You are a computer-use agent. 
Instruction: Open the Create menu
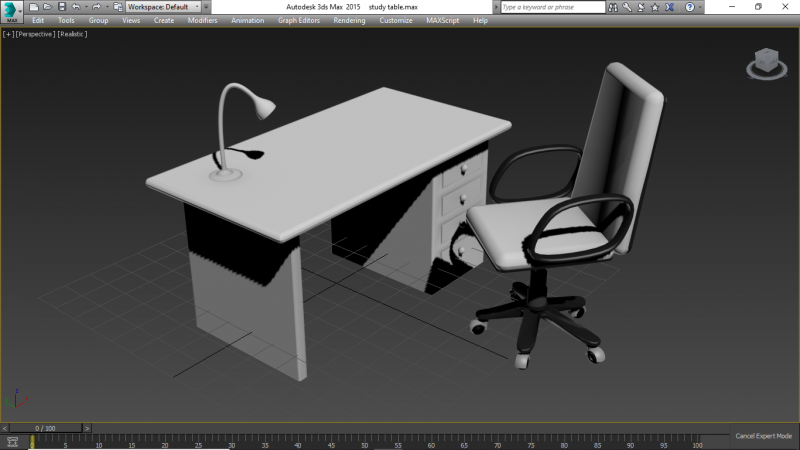click(164, 20)
